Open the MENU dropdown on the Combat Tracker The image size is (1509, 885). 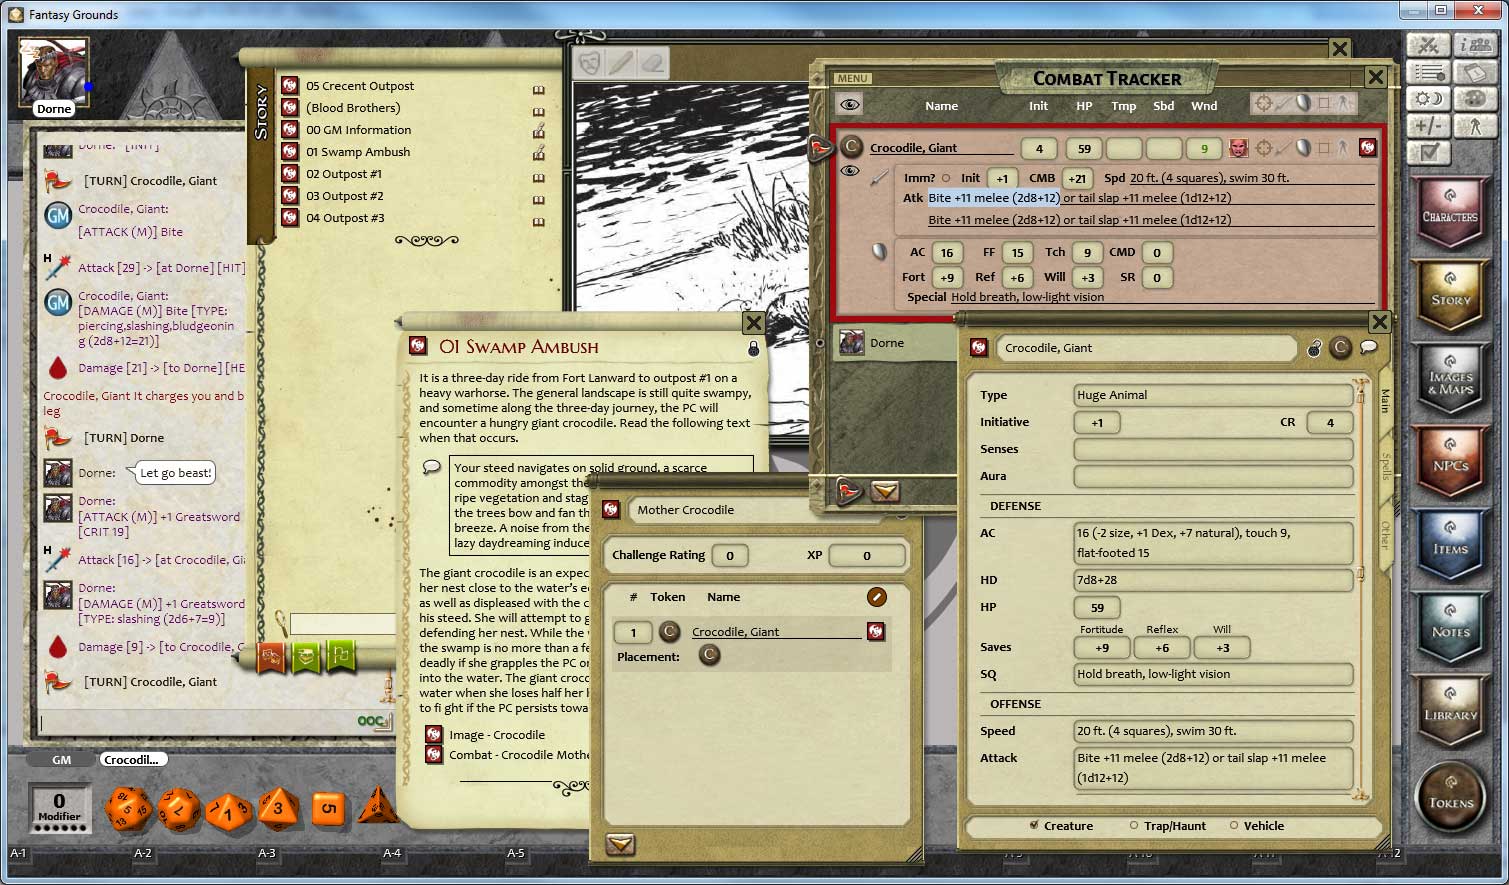tap(851, 78)
